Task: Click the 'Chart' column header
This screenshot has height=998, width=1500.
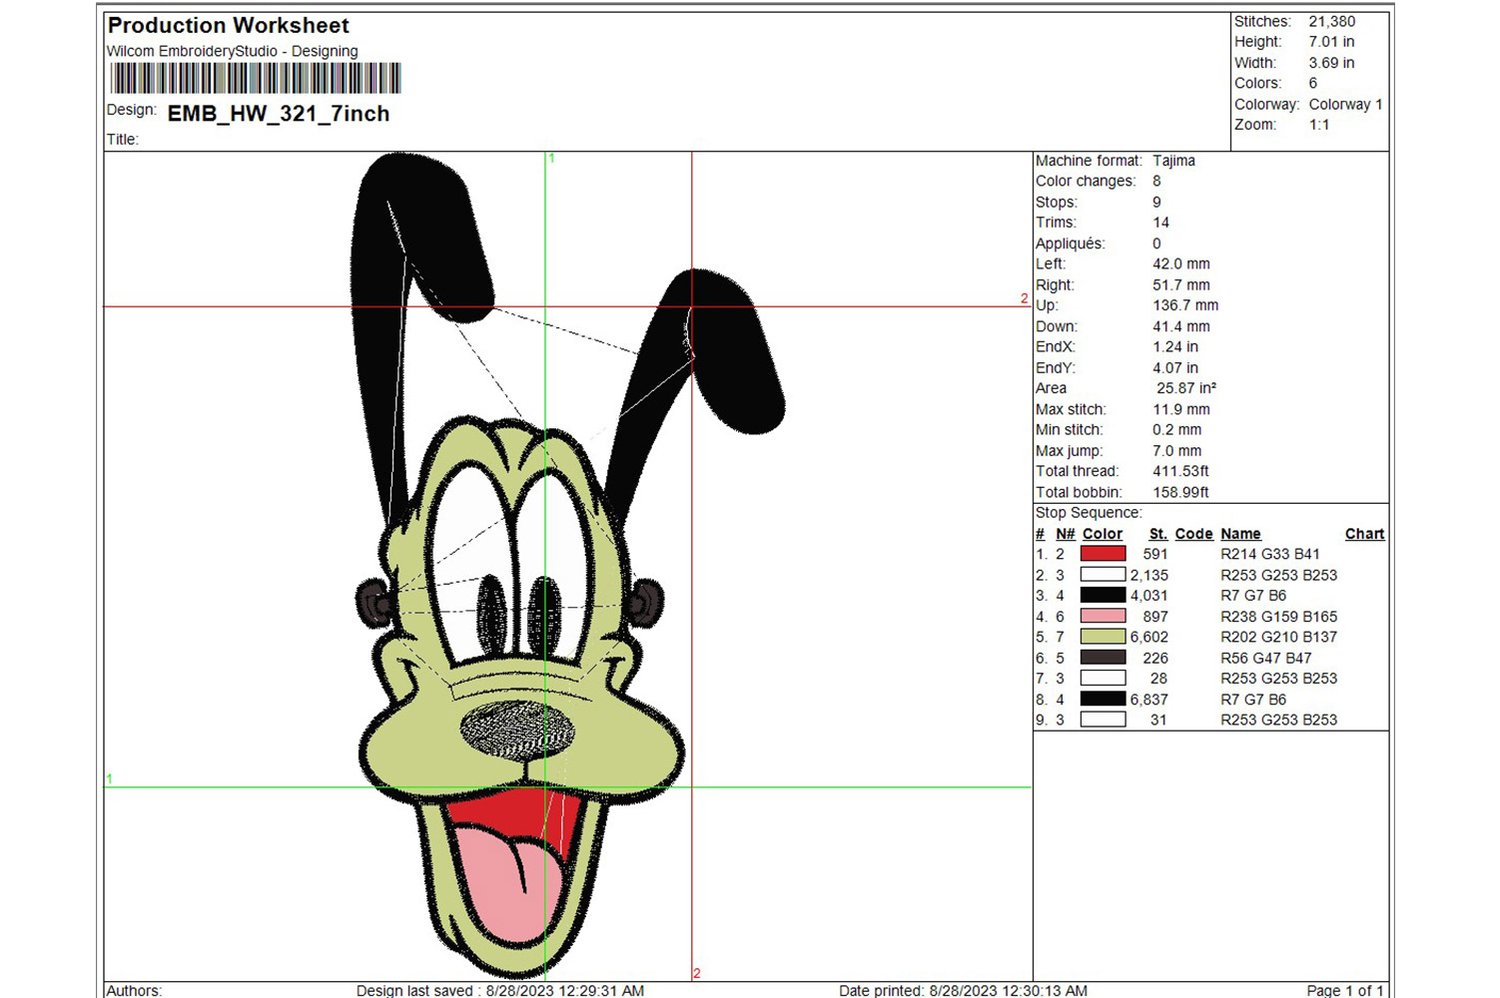Action: tap(1365, 534)
